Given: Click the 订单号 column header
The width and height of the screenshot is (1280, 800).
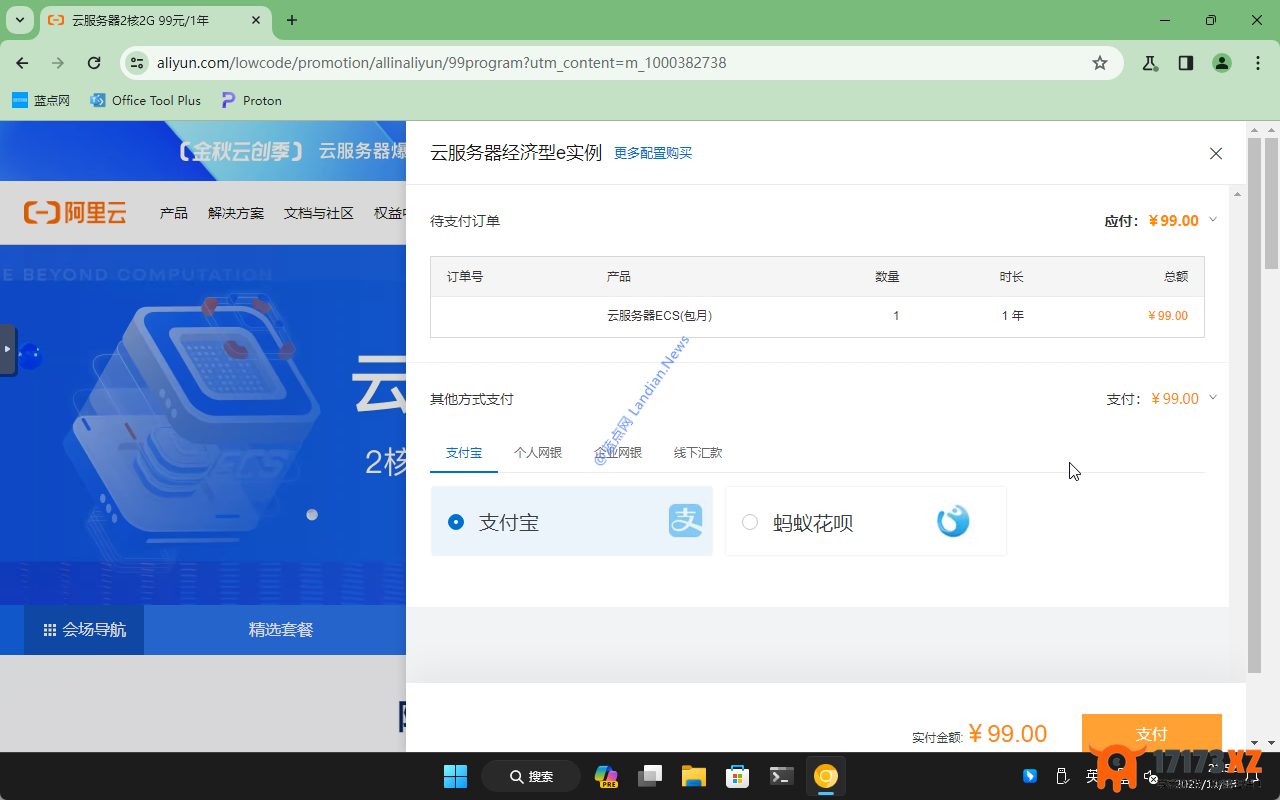Looking at the screenshot, I should pos(465,277).
